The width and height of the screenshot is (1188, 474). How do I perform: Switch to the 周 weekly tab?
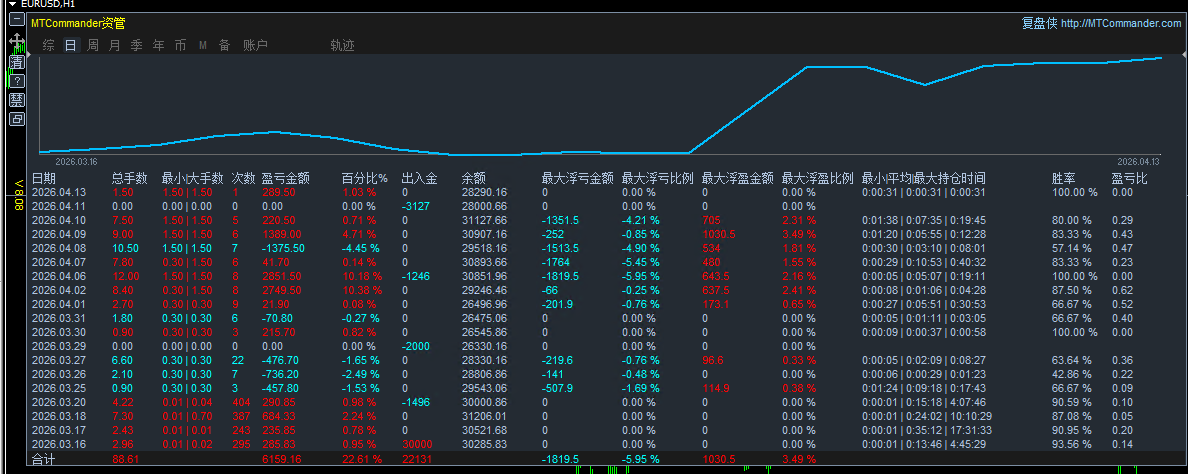[92, 45]
